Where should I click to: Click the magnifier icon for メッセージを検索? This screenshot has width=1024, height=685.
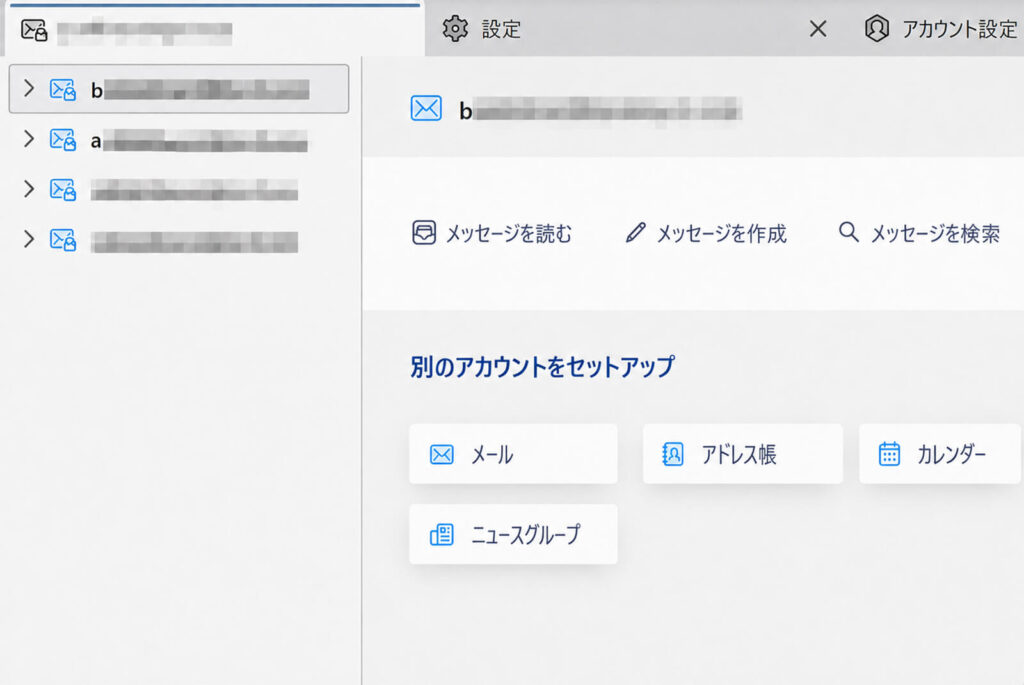pyautogui.click(x=848, y=232)
